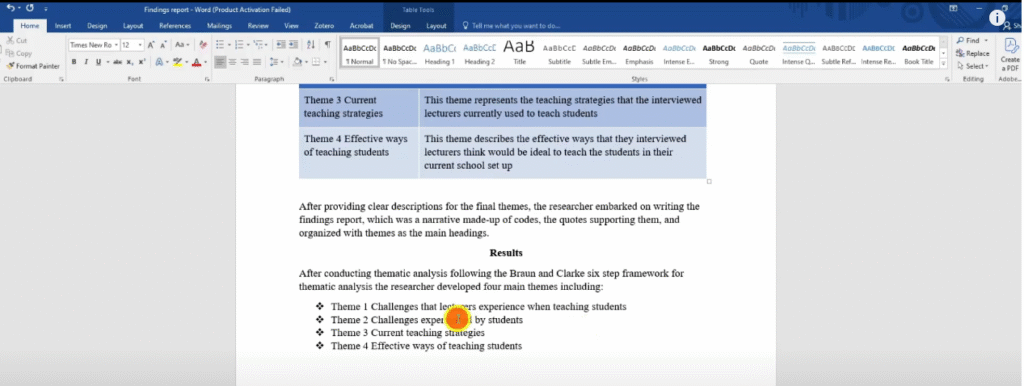
Task: Expand the Styles gallery
Action: coord(944,62)
